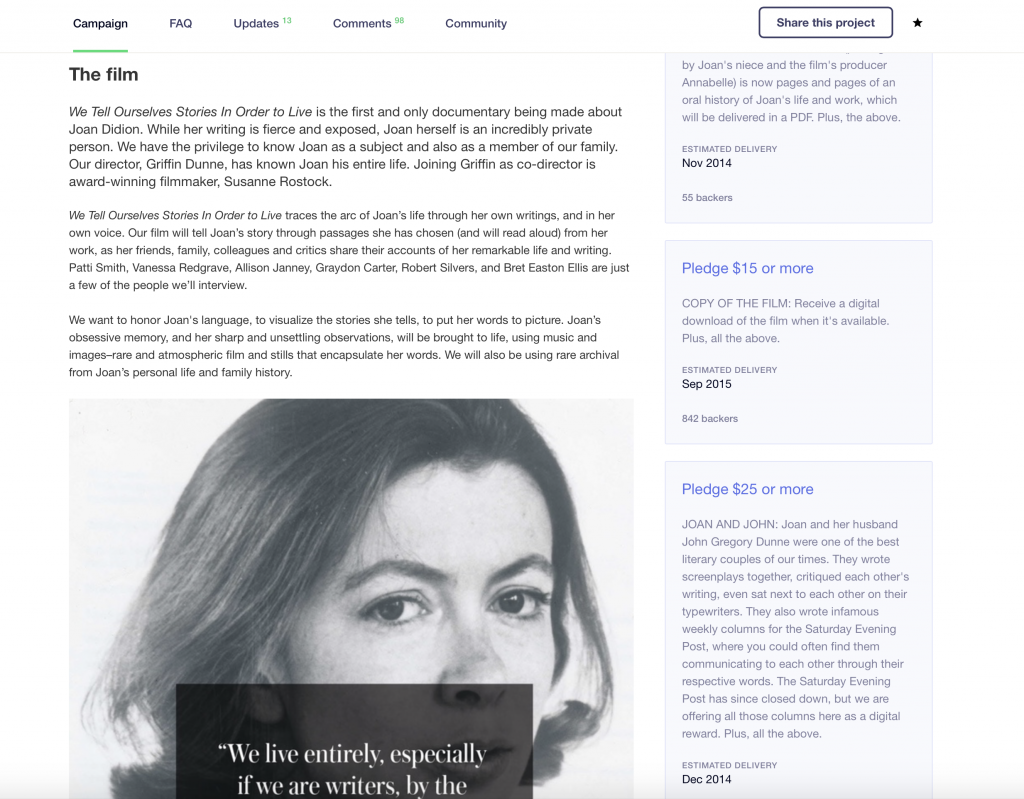Click the 842 backers count

click(x=709, y=419)
